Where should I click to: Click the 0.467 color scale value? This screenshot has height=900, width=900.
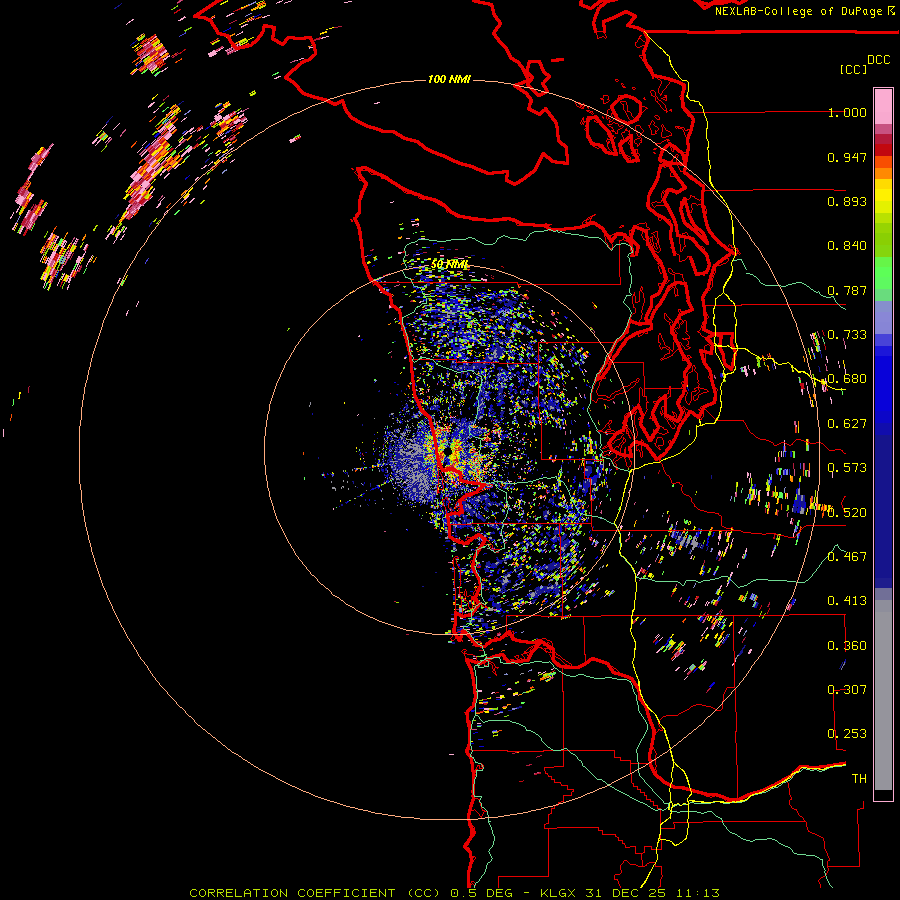point(847,557)
